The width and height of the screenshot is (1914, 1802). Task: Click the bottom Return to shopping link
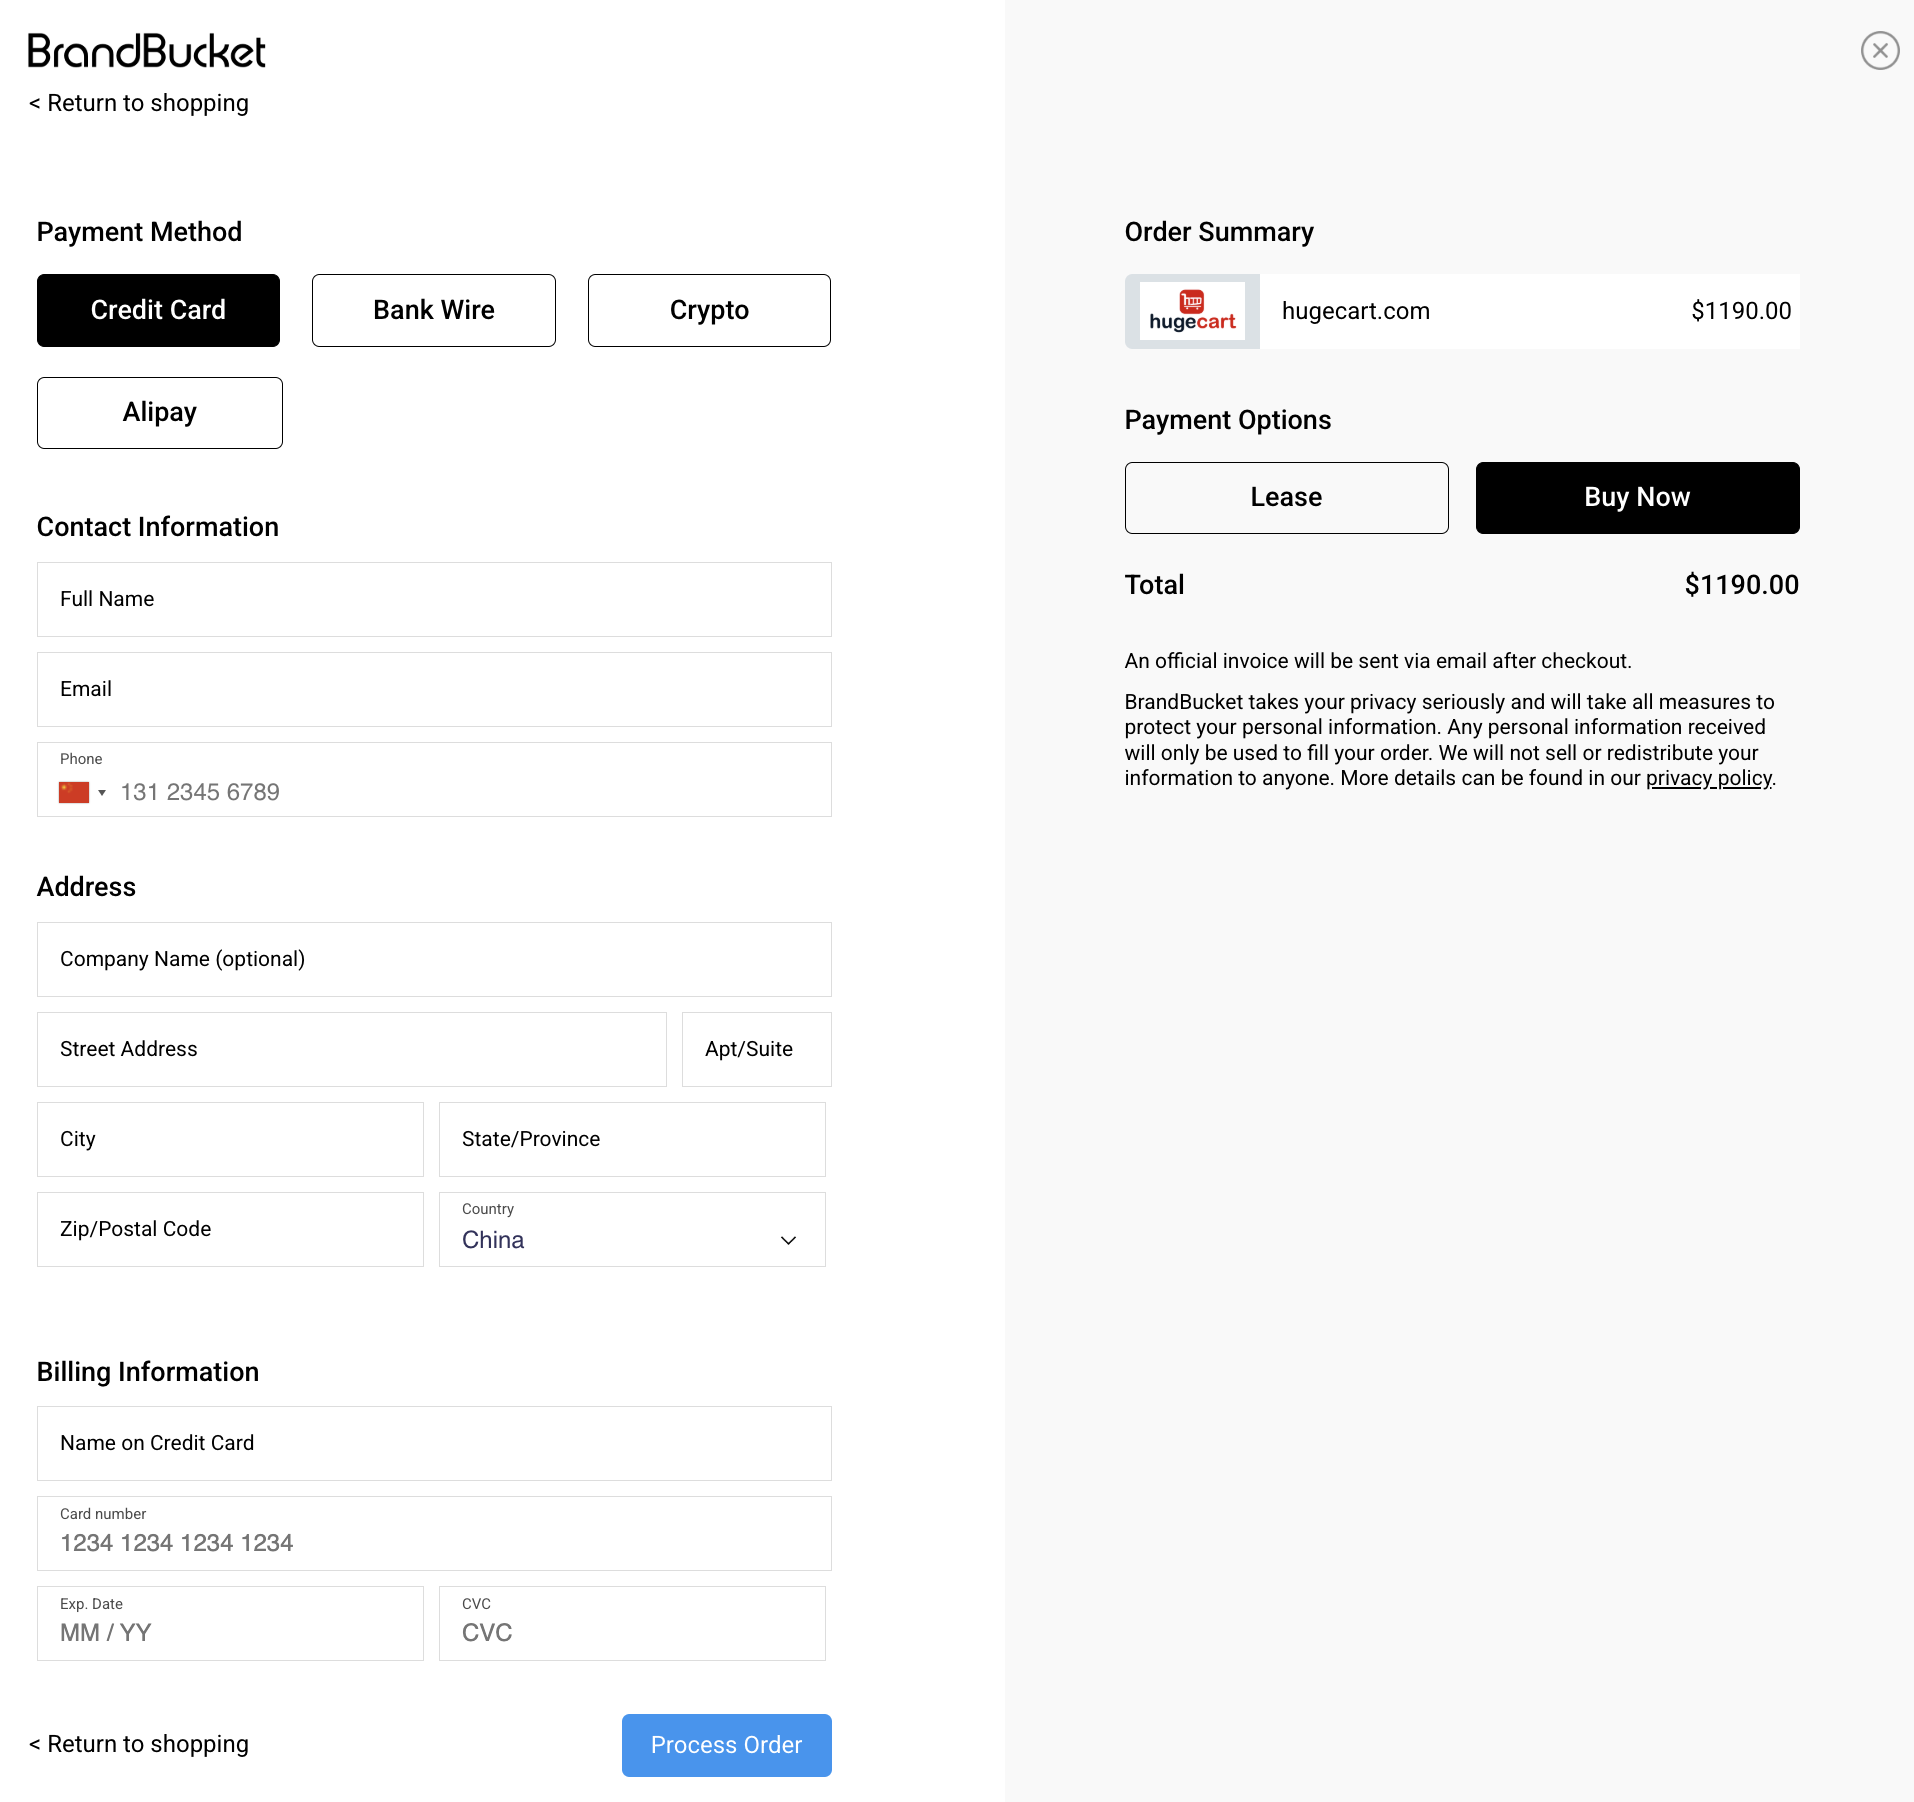[139, 1744]
